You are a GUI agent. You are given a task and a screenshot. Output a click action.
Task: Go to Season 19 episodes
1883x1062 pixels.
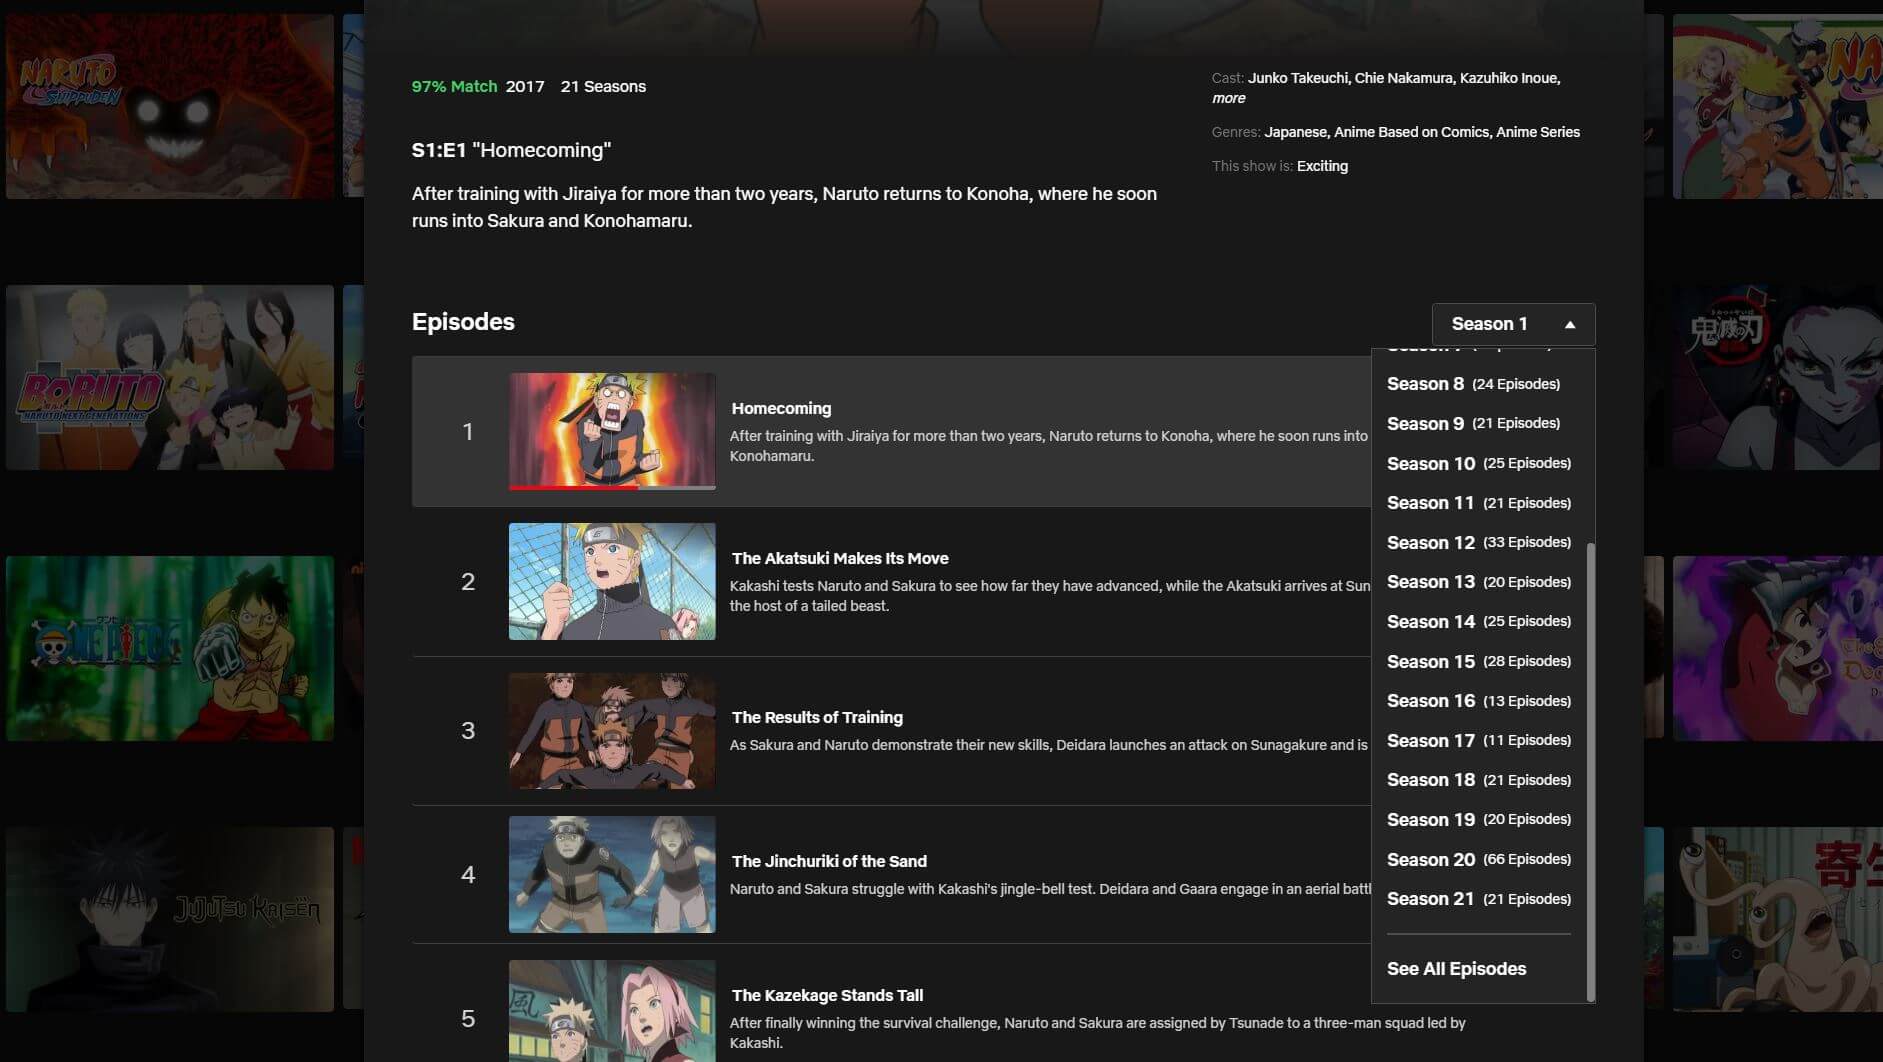pos(1478,820)
